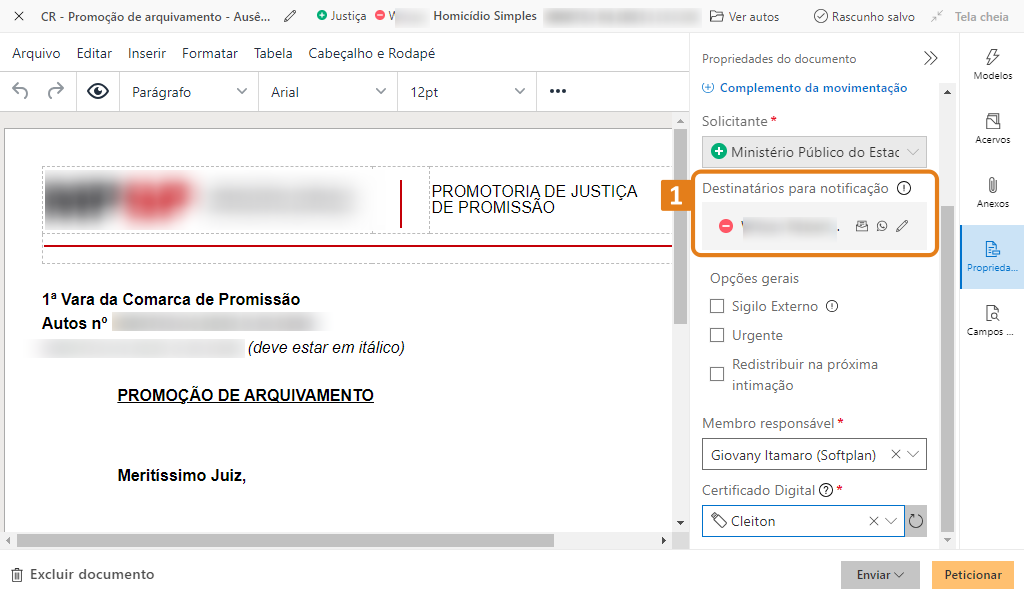Click the Peticionar button
1024x599 pixels.
[x=972, y=575]
